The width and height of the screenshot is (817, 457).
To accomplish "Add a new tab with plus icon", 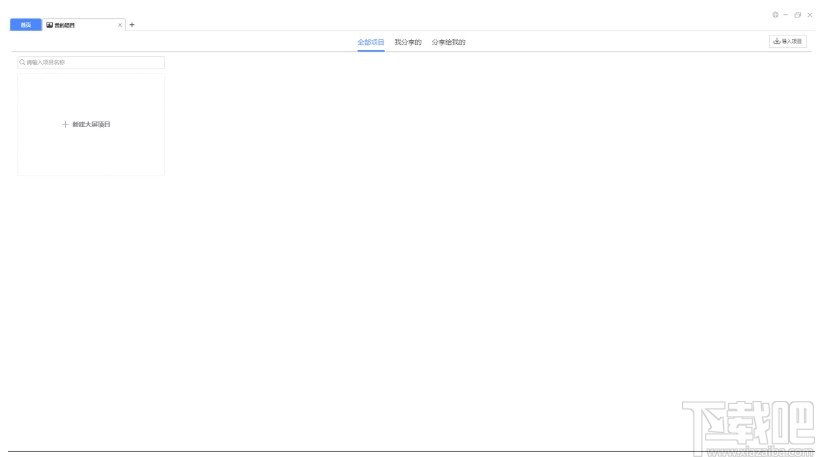I will coord(132,24).
